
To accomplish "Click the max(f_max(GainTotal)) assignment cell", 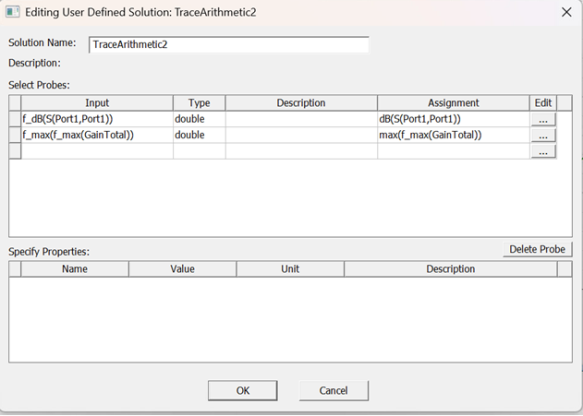I will [x=453, y=135].
